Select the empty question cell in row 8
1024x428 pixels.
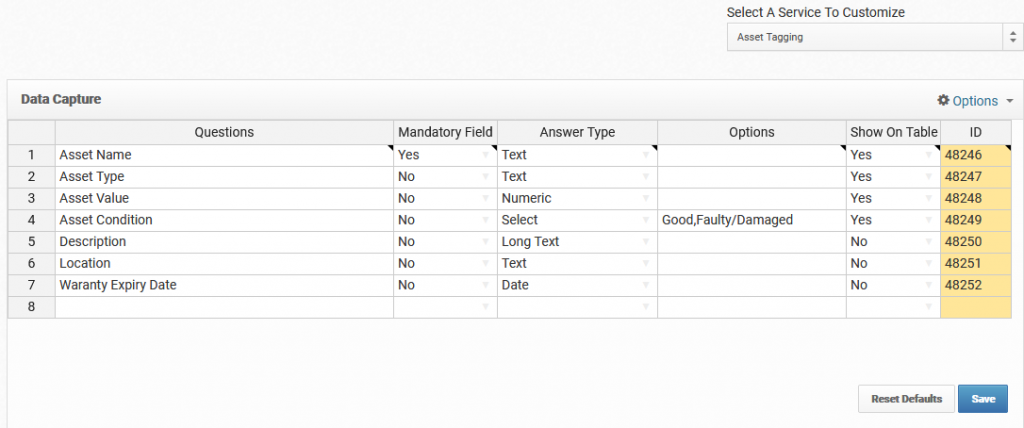coord(224,307)
